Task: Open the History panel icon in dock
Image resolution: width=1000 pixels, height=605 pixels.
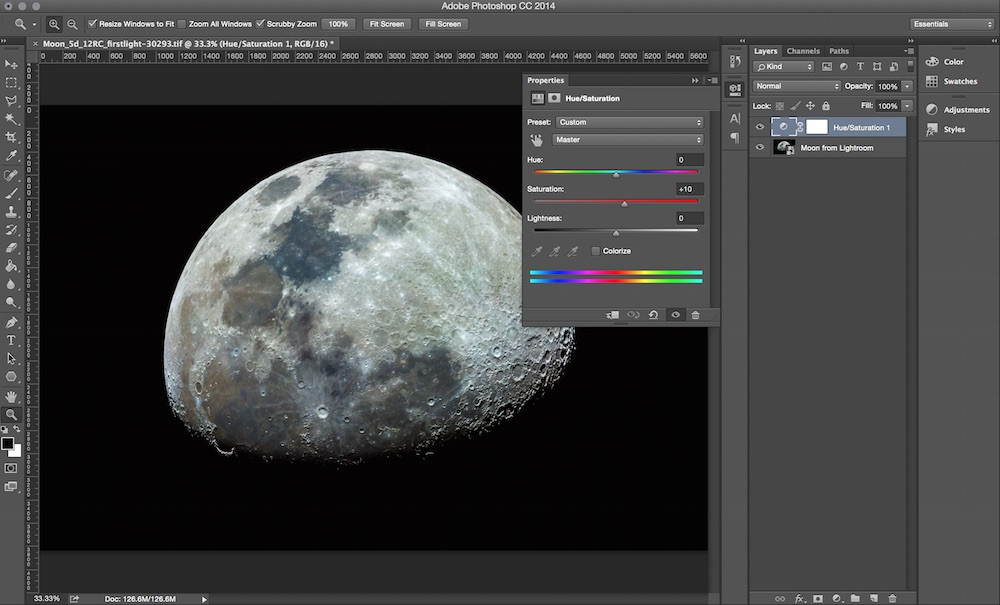Action: click(x=735, y=62)
